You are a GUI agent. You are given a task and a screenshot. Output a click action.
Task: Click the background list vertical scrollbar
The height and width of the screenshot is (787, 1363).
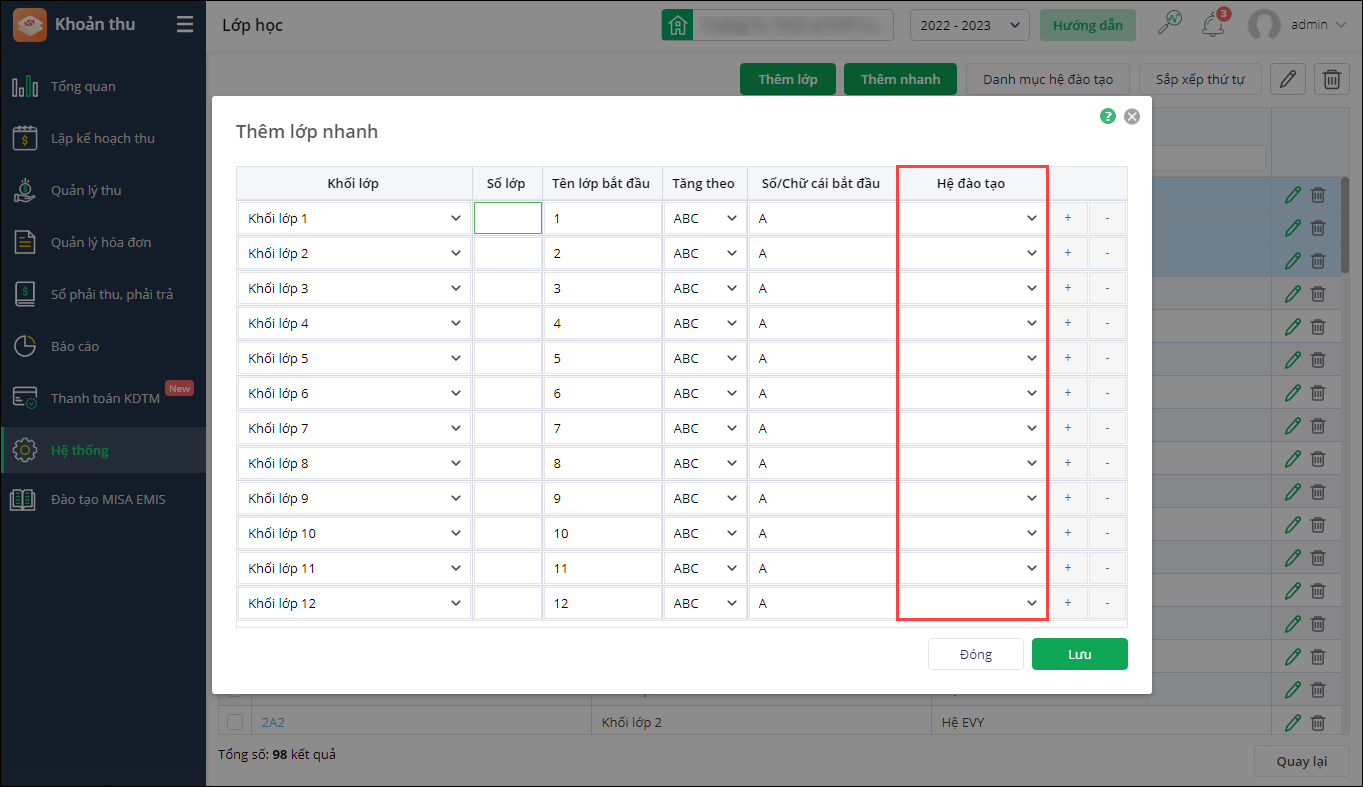pos(1346,225)
